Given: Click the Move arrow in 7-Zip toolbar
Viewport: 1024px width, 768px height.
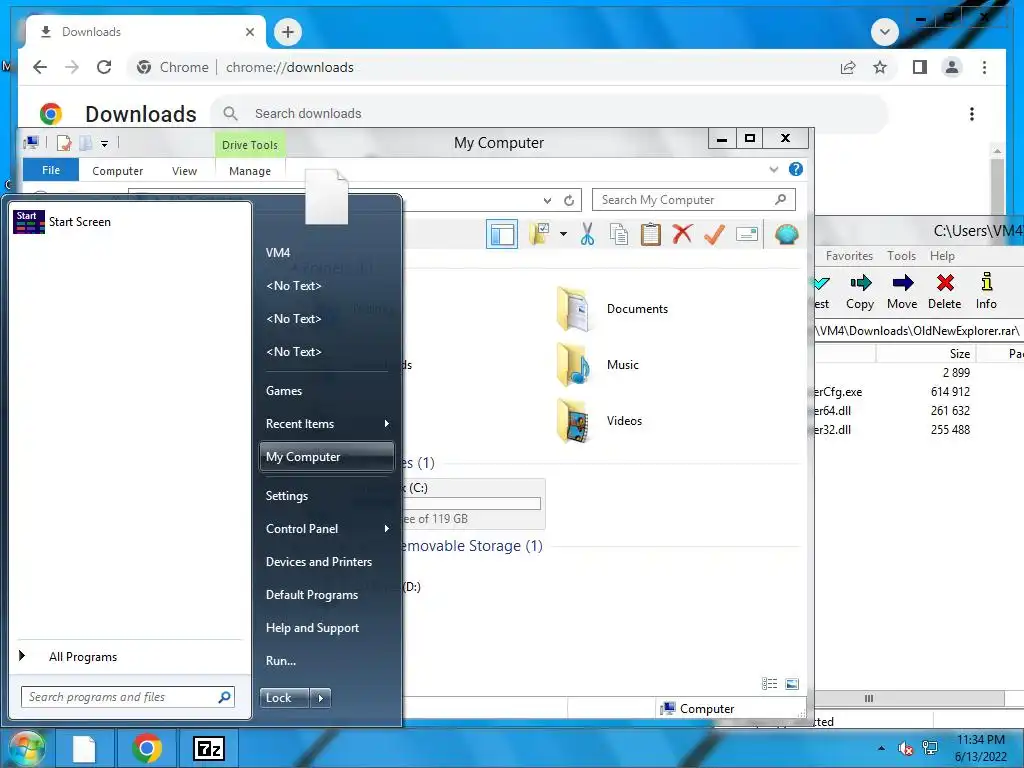Looking at the screenshot, I should 902,291.
